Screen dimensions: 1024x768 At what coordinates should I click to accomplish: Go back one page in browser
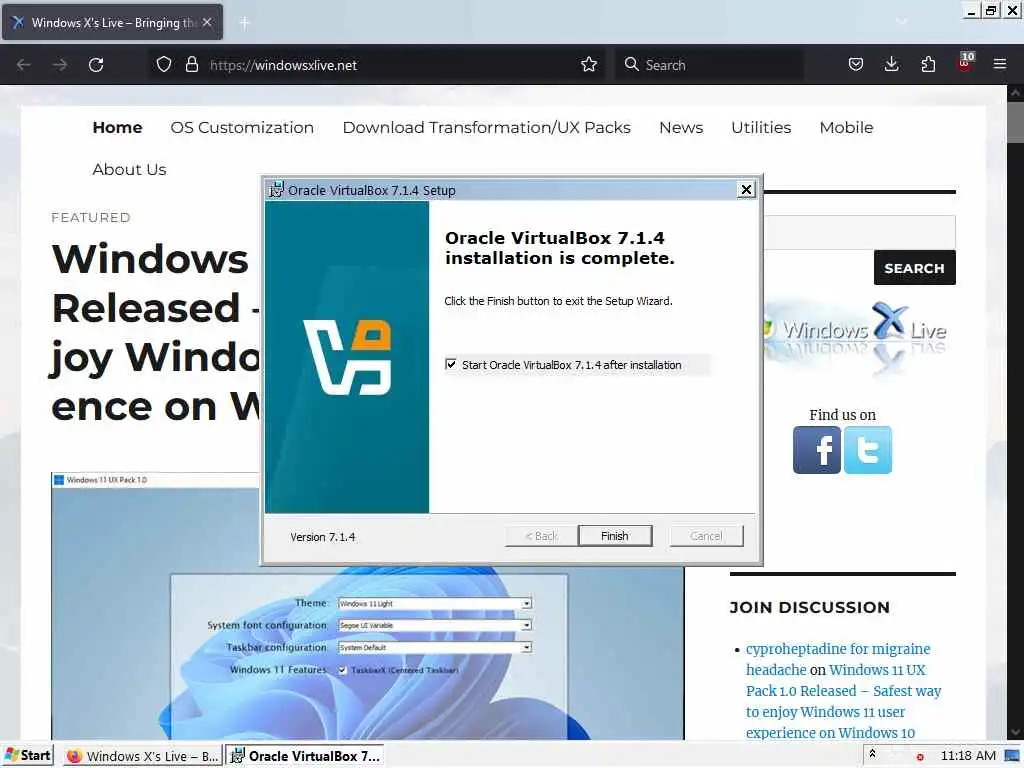click(x=24, y=65)
